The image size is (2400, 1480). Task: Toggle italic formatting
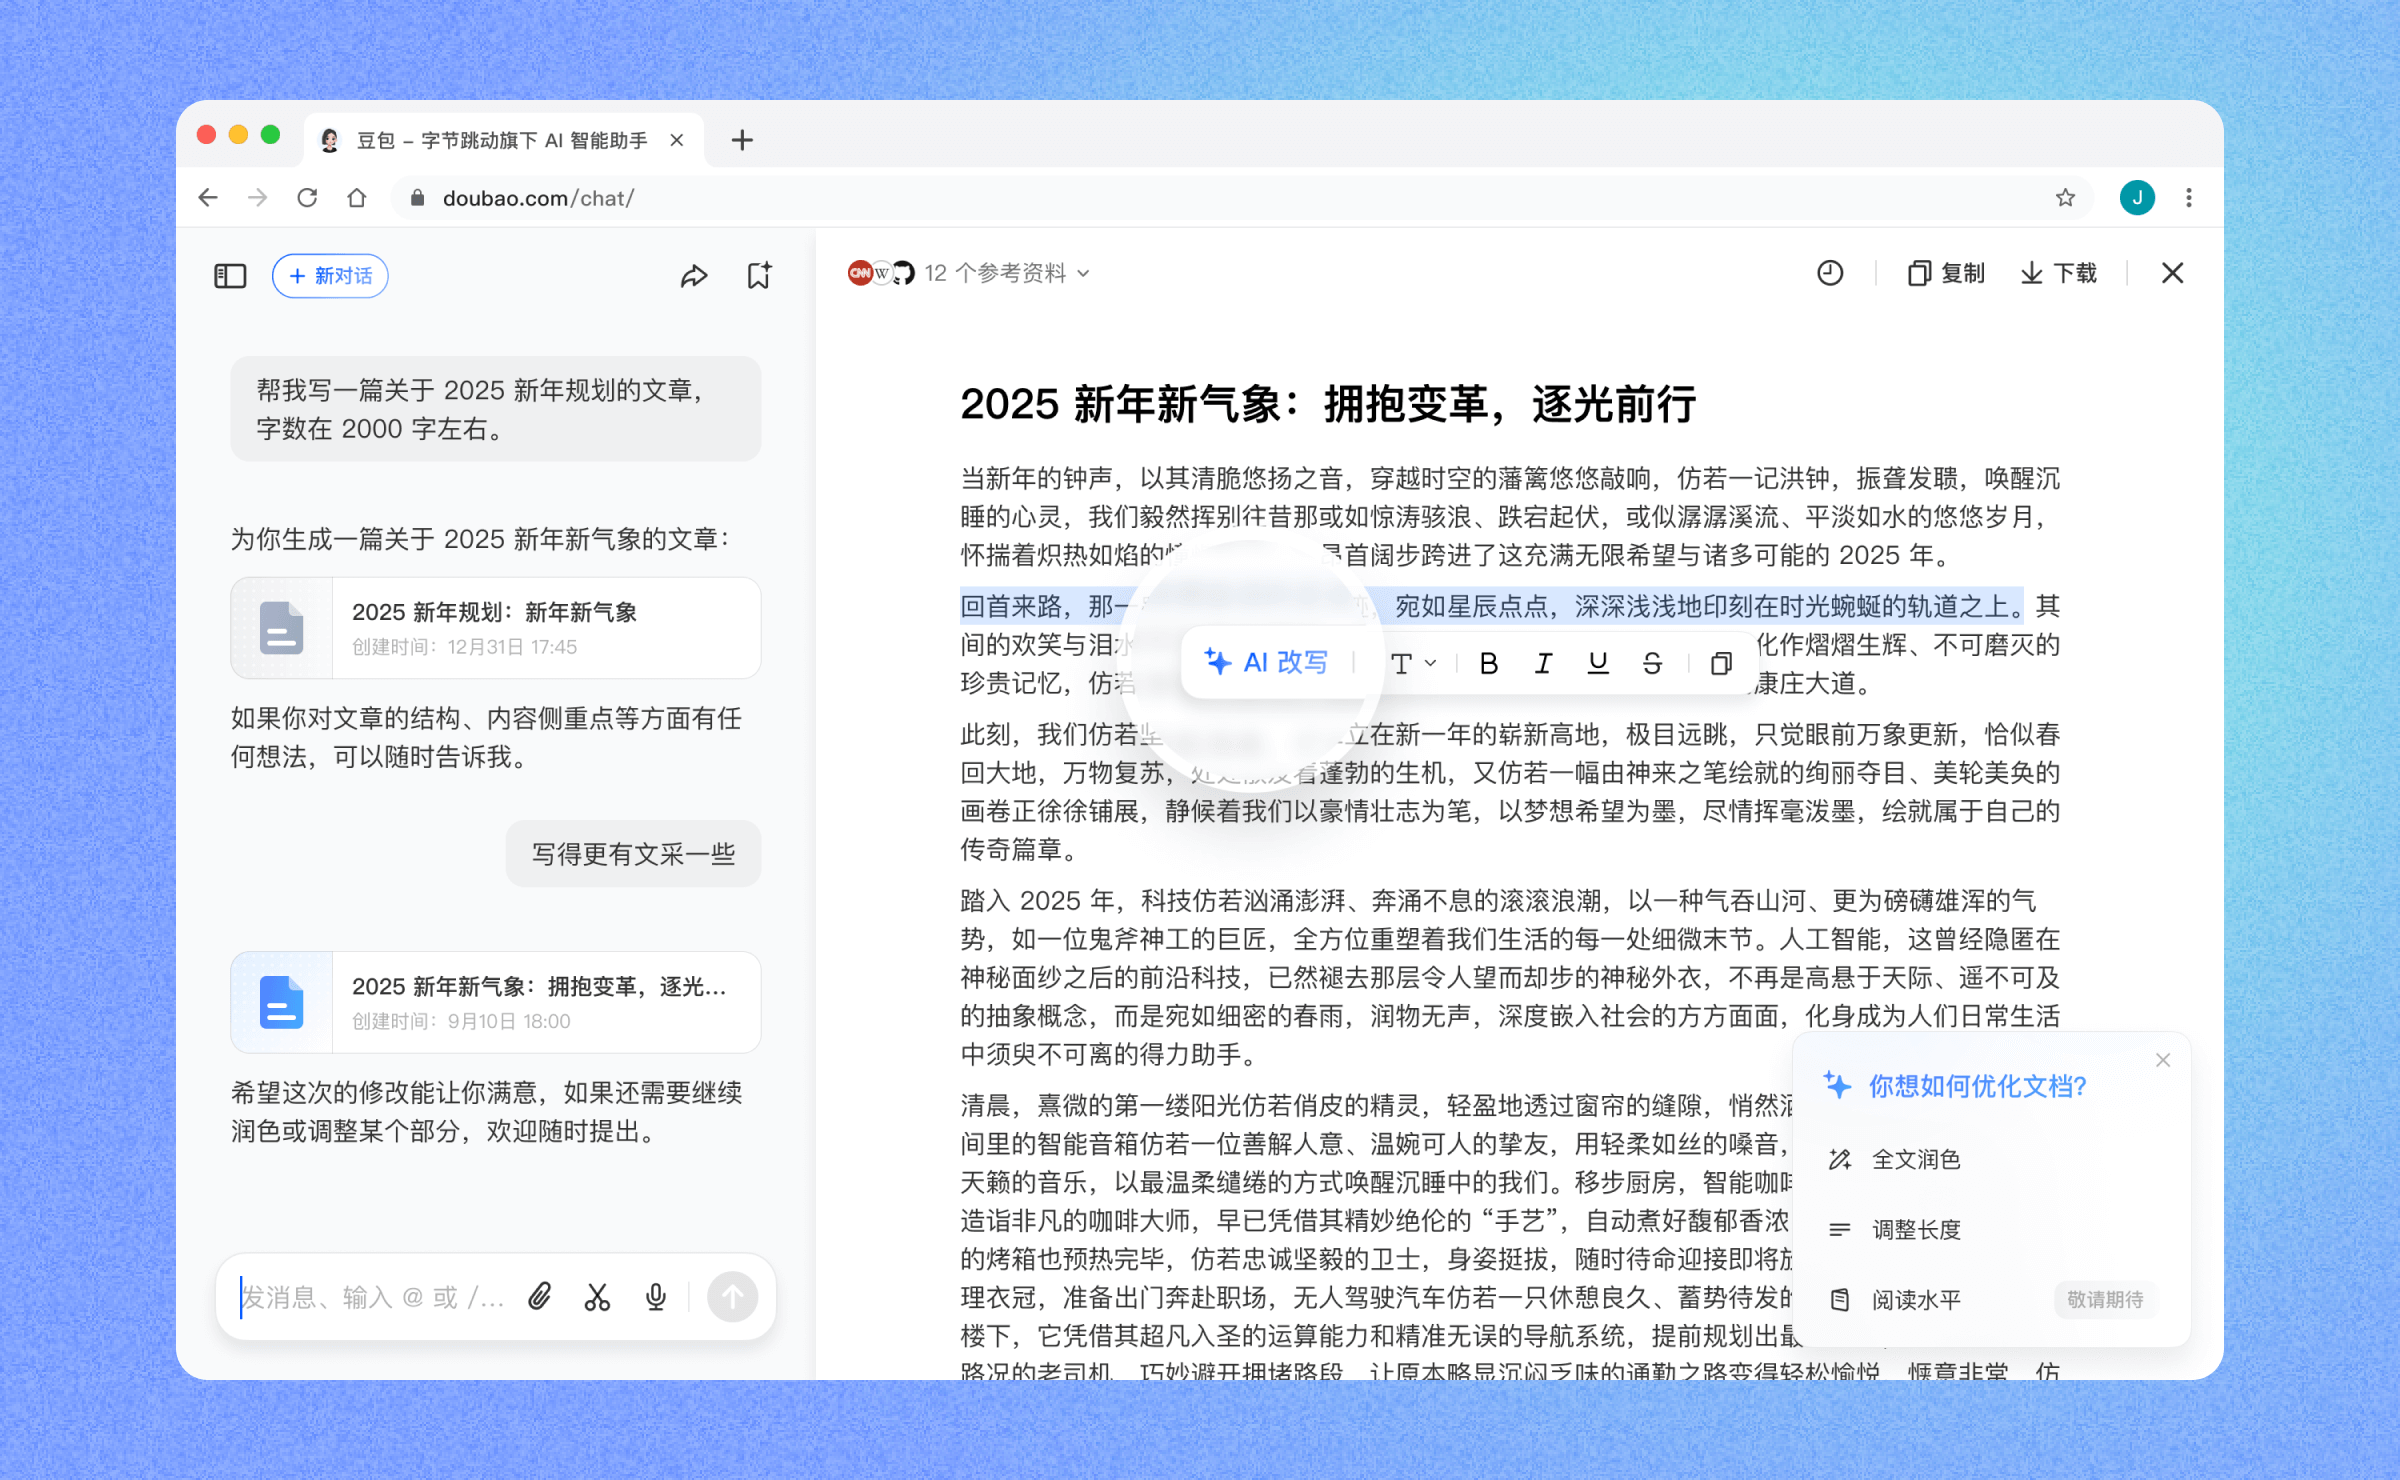(1543, 663)
